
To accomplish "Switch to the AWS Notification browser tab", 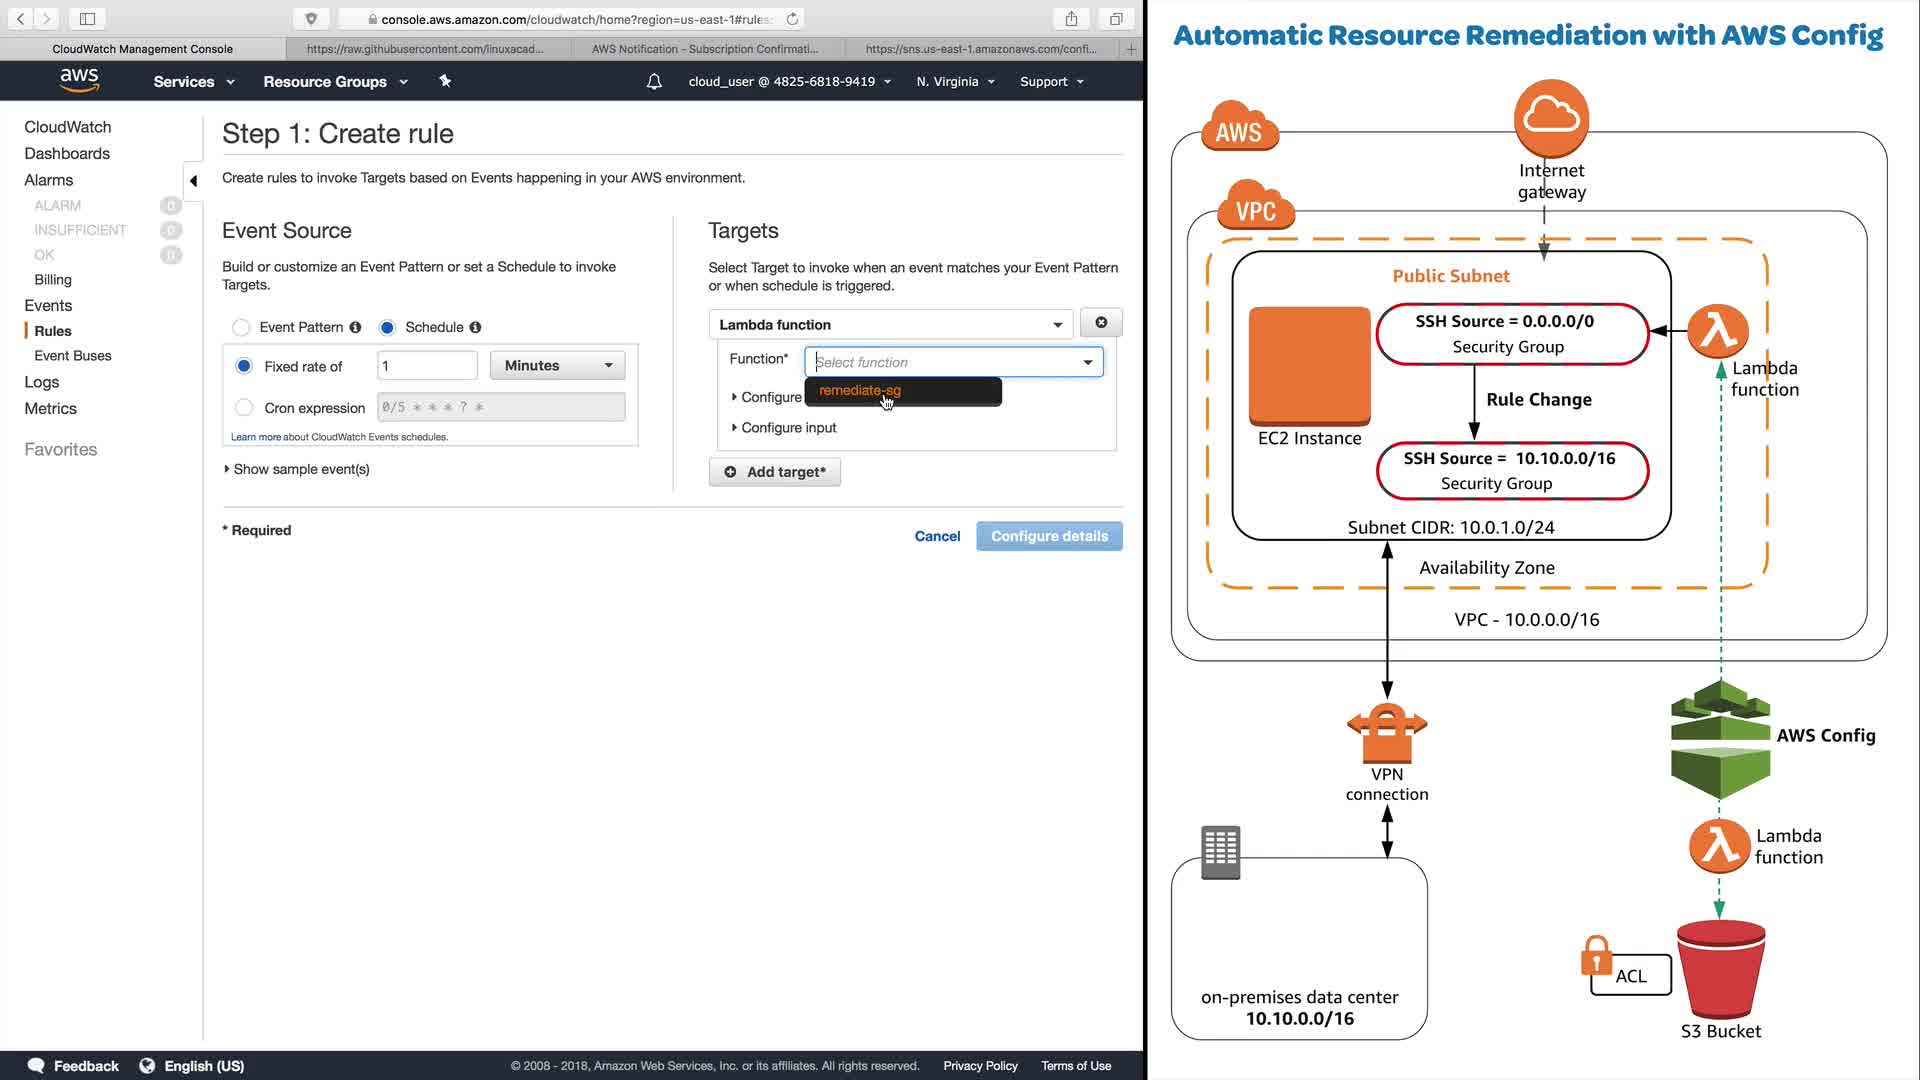I will (705, 48).
